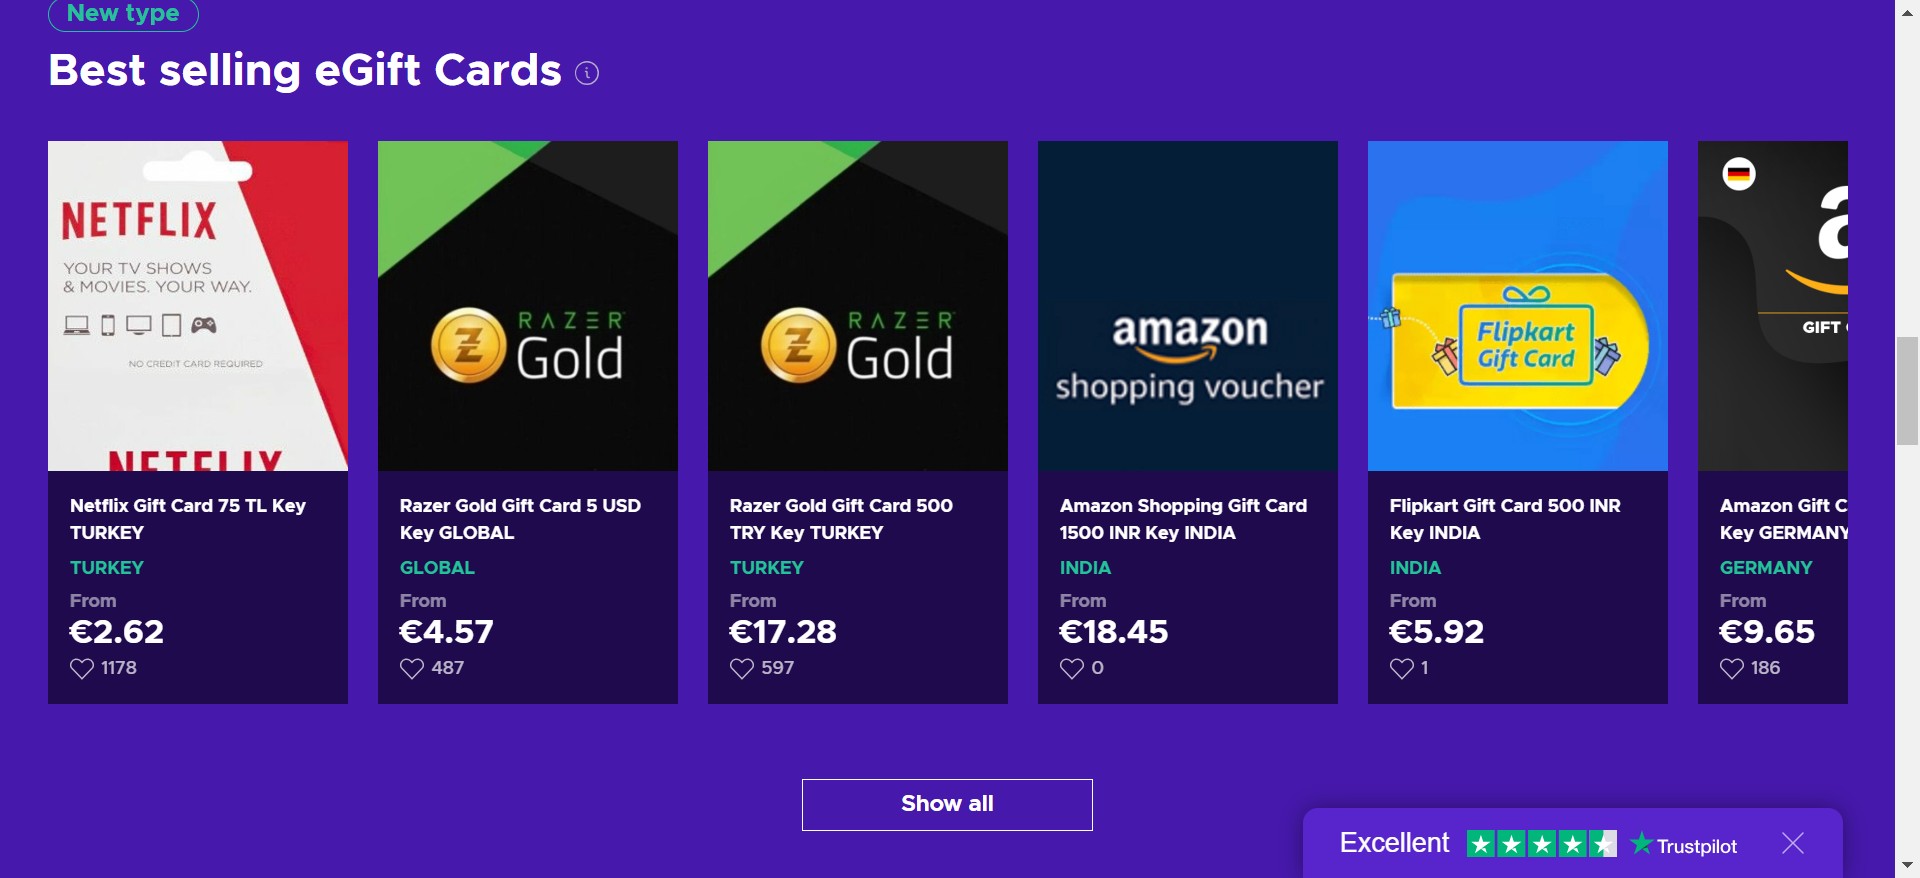1920x878 pixels.
Task: Toggle wishlist heart on Netflix Gift Card
Action: pyautogui.click(x=82, y=668)
